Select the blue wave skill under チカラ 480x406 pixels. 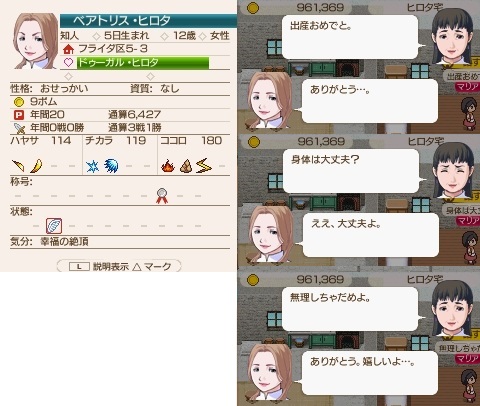pos(111,166)
